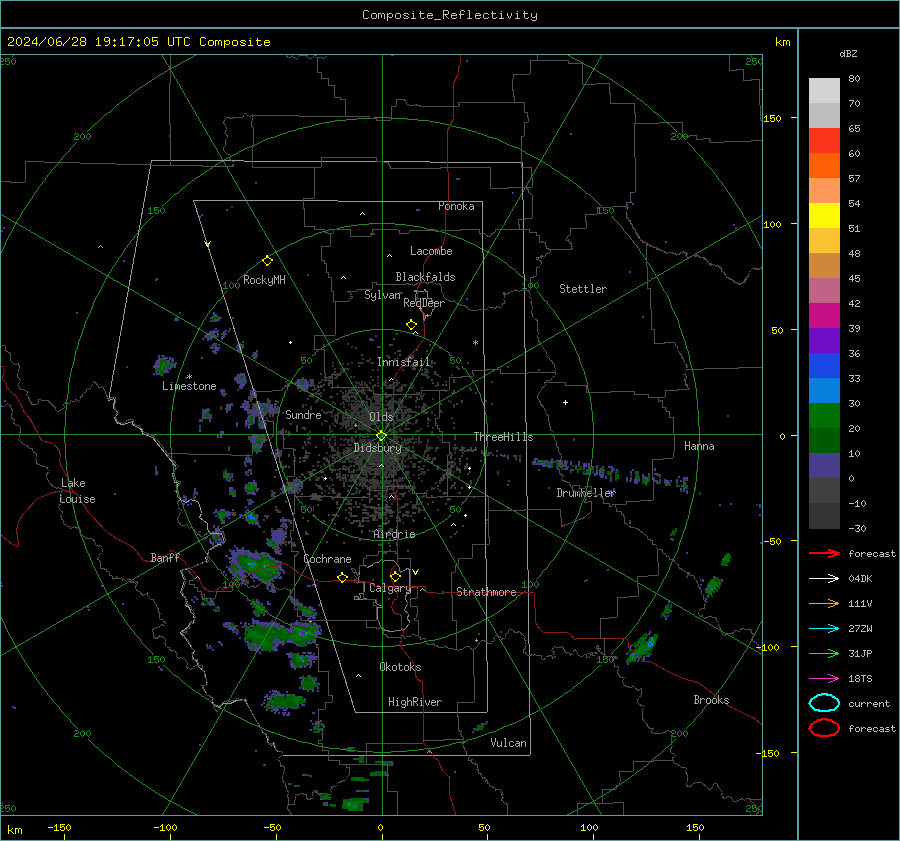The width and height of the screenshot is (900, 841).
Task: Click the Vulcan city label
Action: point(509,743)
